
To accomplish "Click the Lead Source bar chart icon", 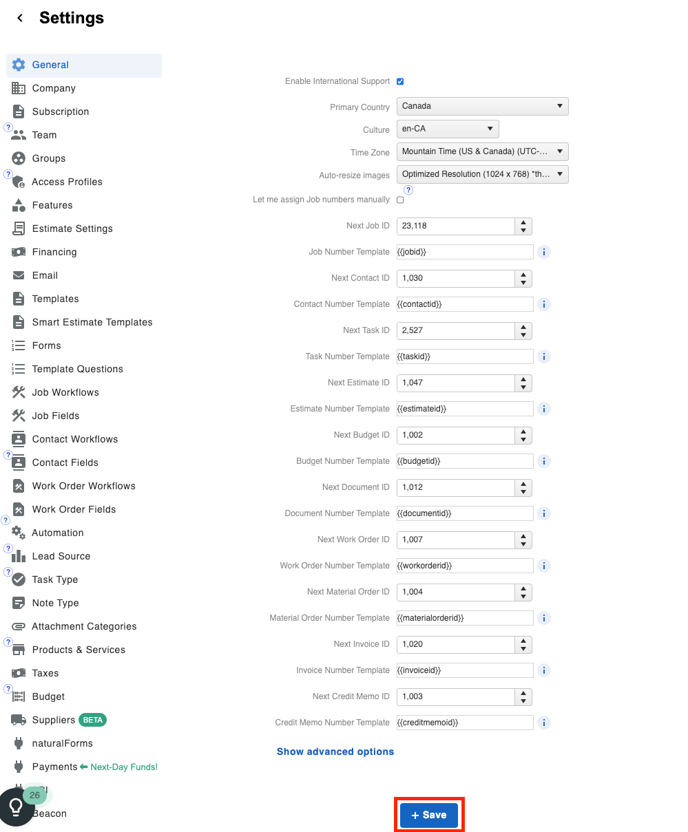I will [18, 556].
